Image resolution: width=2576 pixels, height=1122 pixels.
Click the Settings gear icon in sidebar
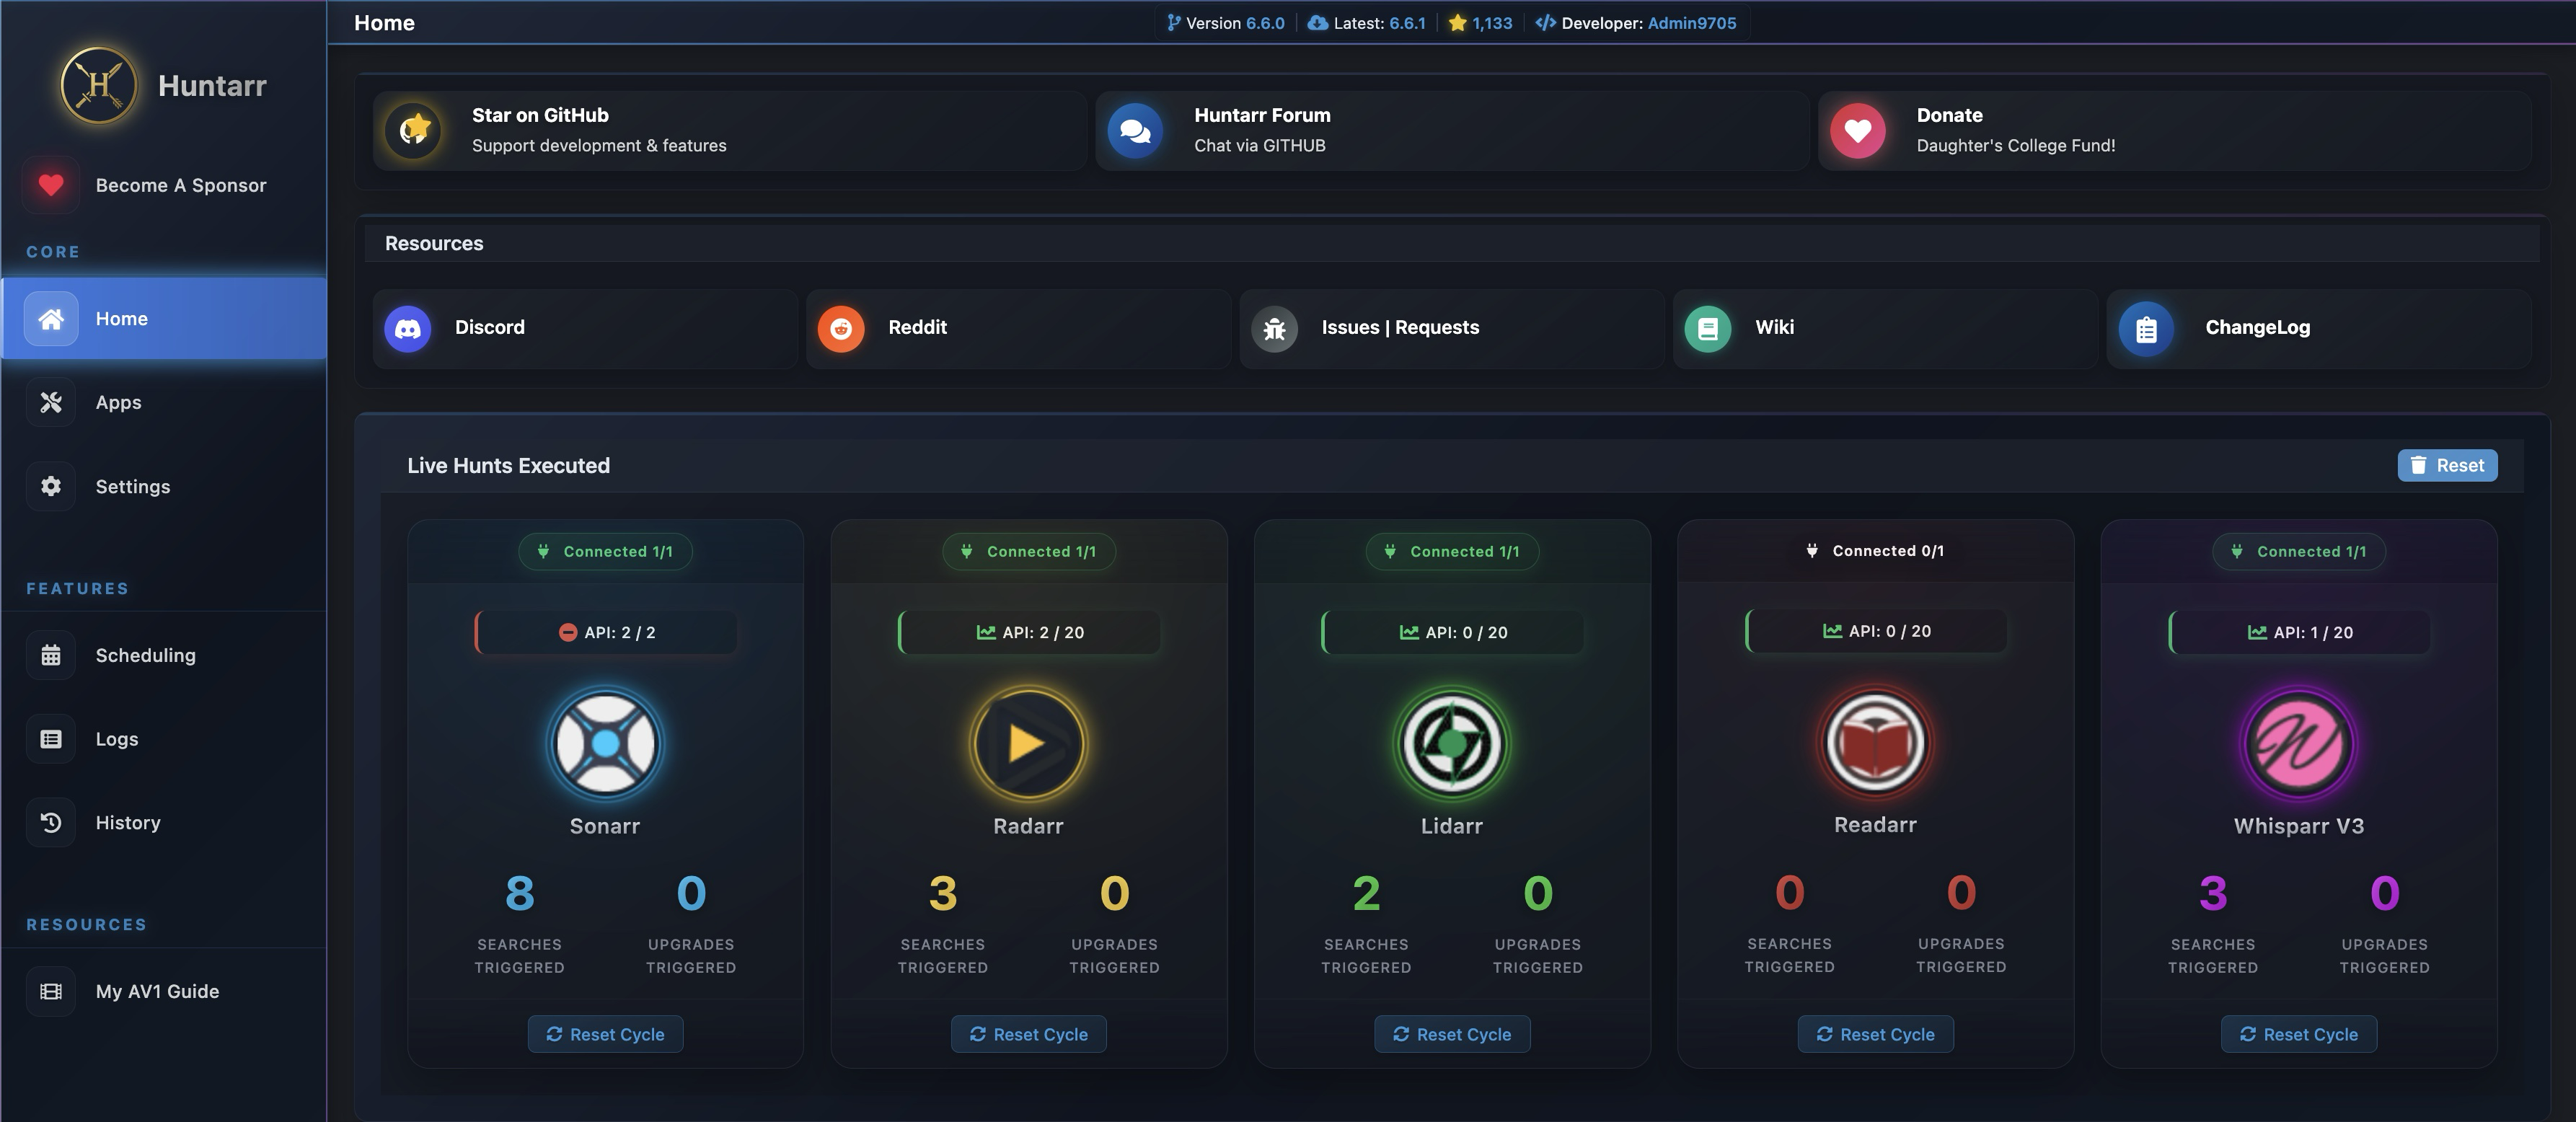(x=51, y=486)
